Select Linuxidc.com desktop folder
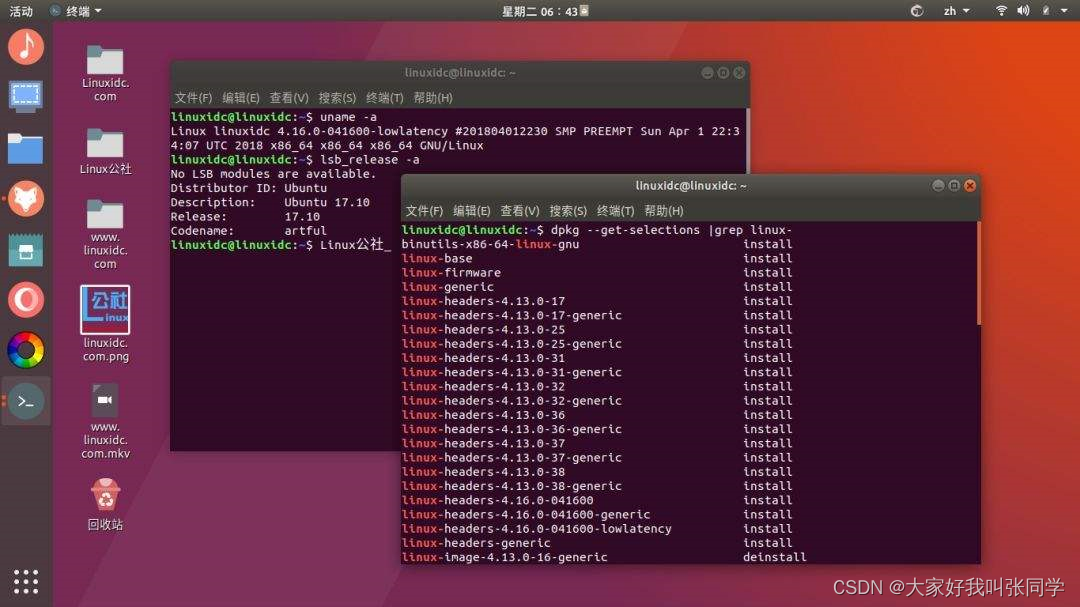Screen dimensions: 1080x607 click(x=105, y=73)
